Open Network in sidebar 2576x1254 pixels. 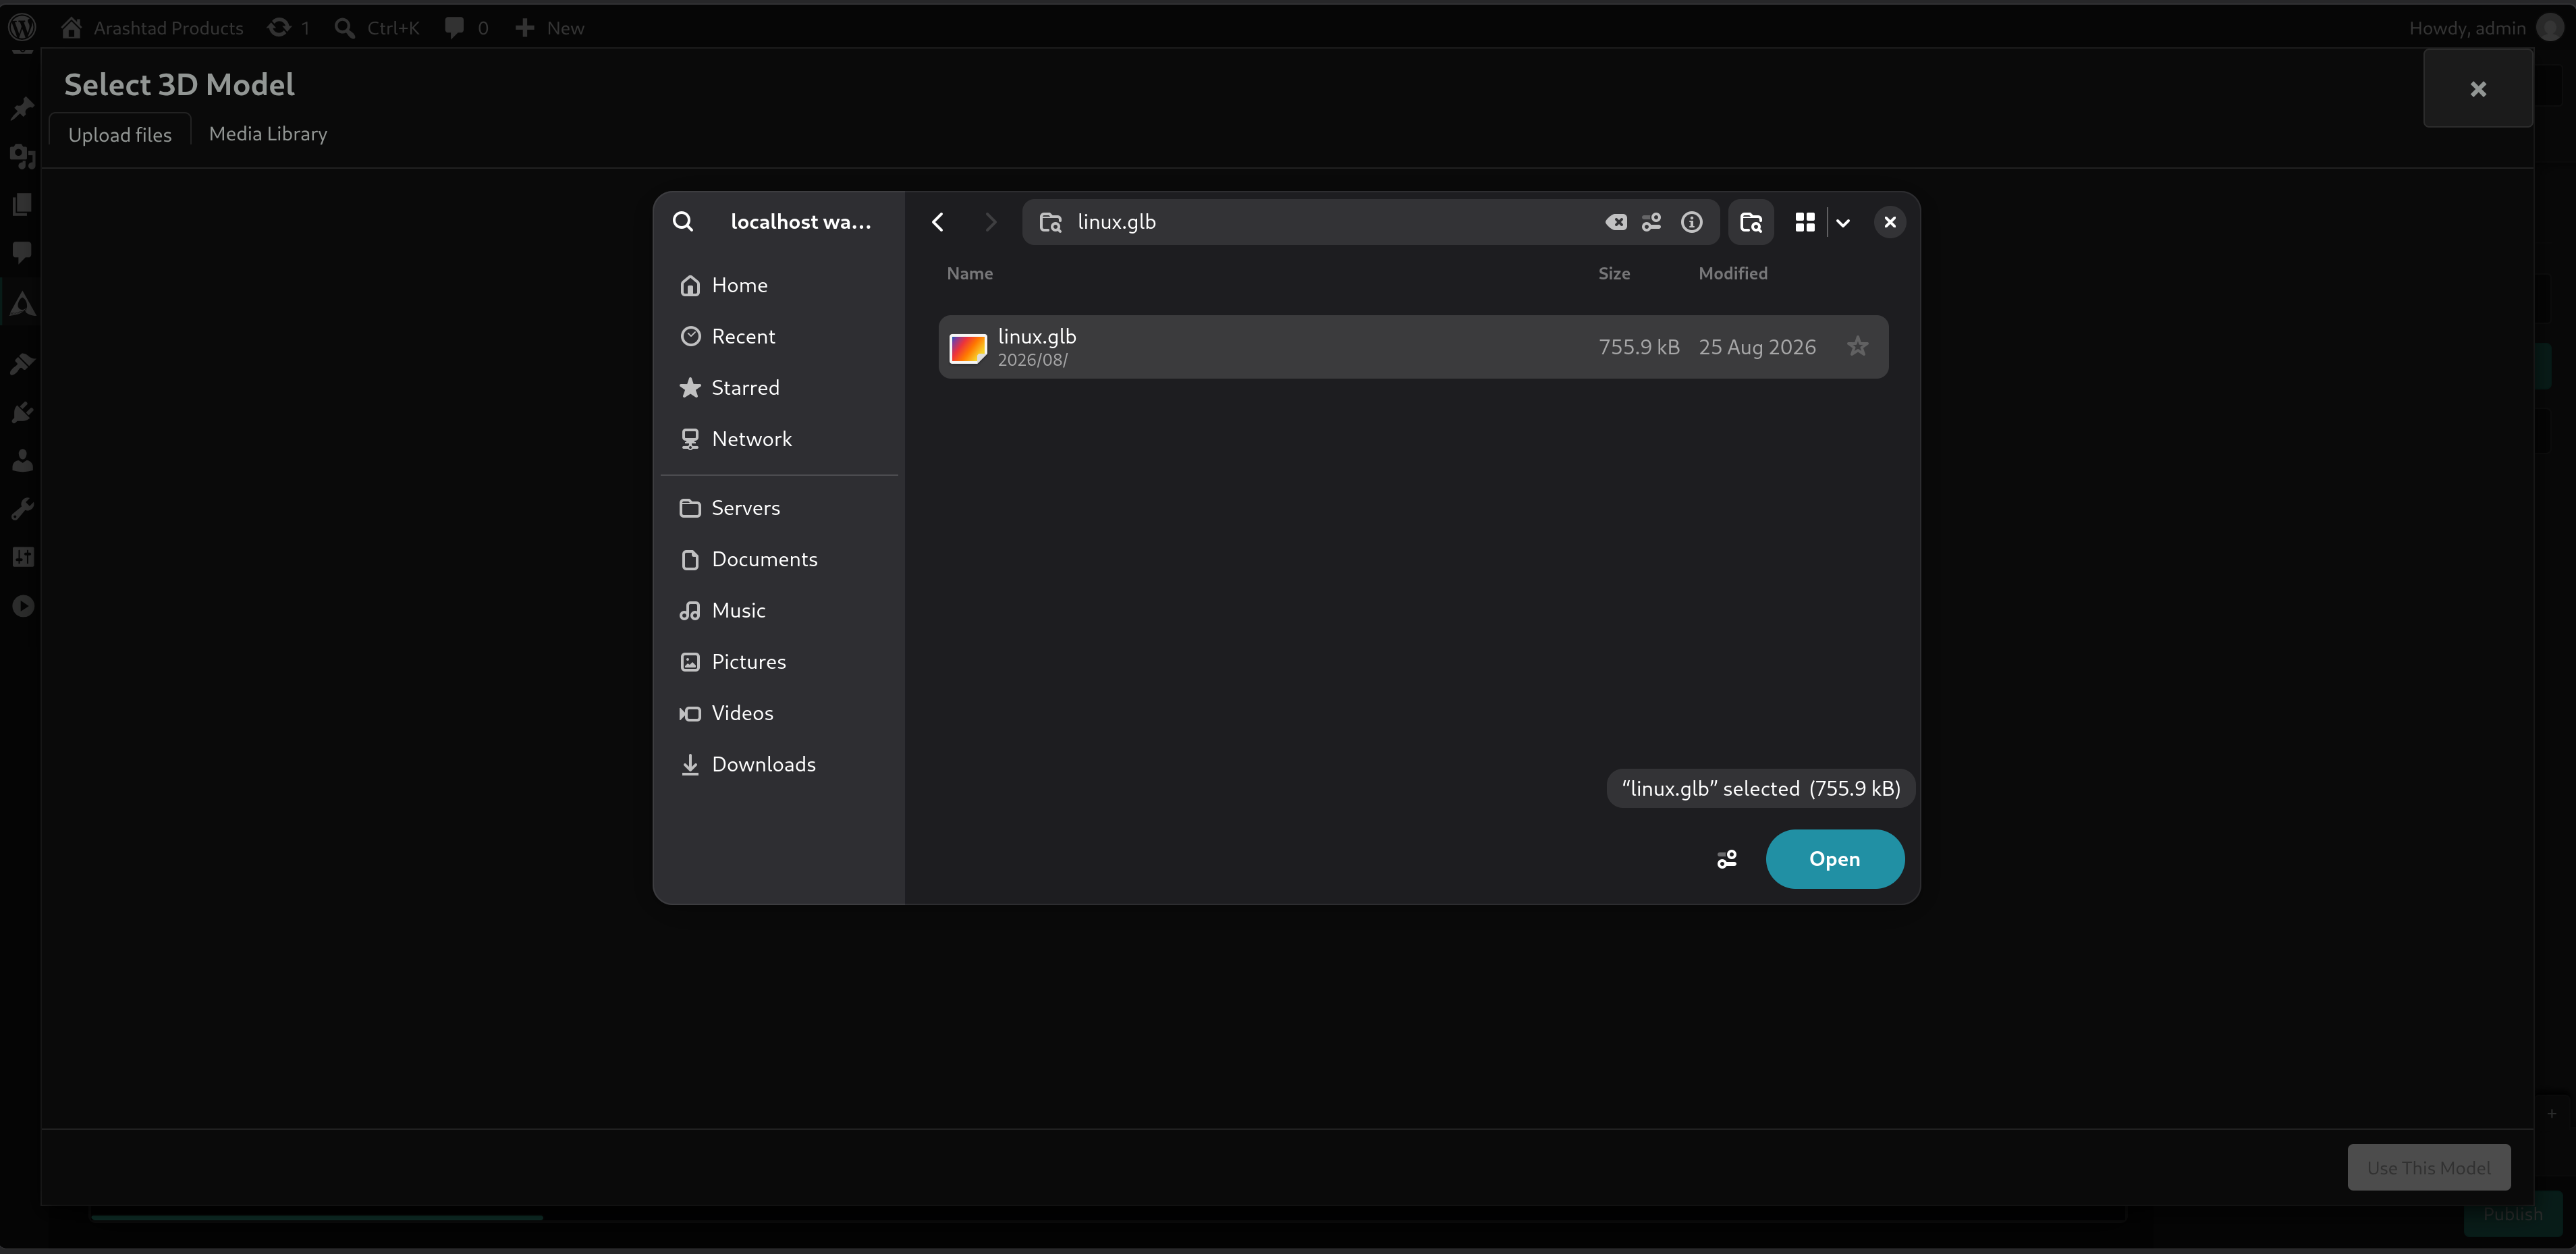click(780, 438)
